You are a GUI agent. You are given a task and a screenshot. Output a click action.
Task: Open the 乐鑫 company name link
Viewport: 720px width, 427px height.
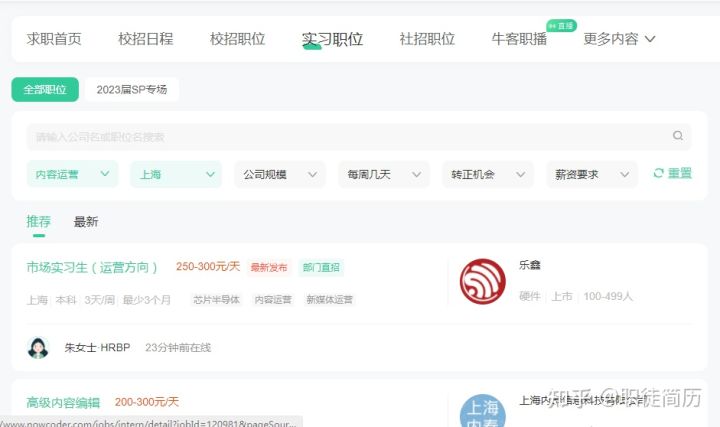point(530,265)
